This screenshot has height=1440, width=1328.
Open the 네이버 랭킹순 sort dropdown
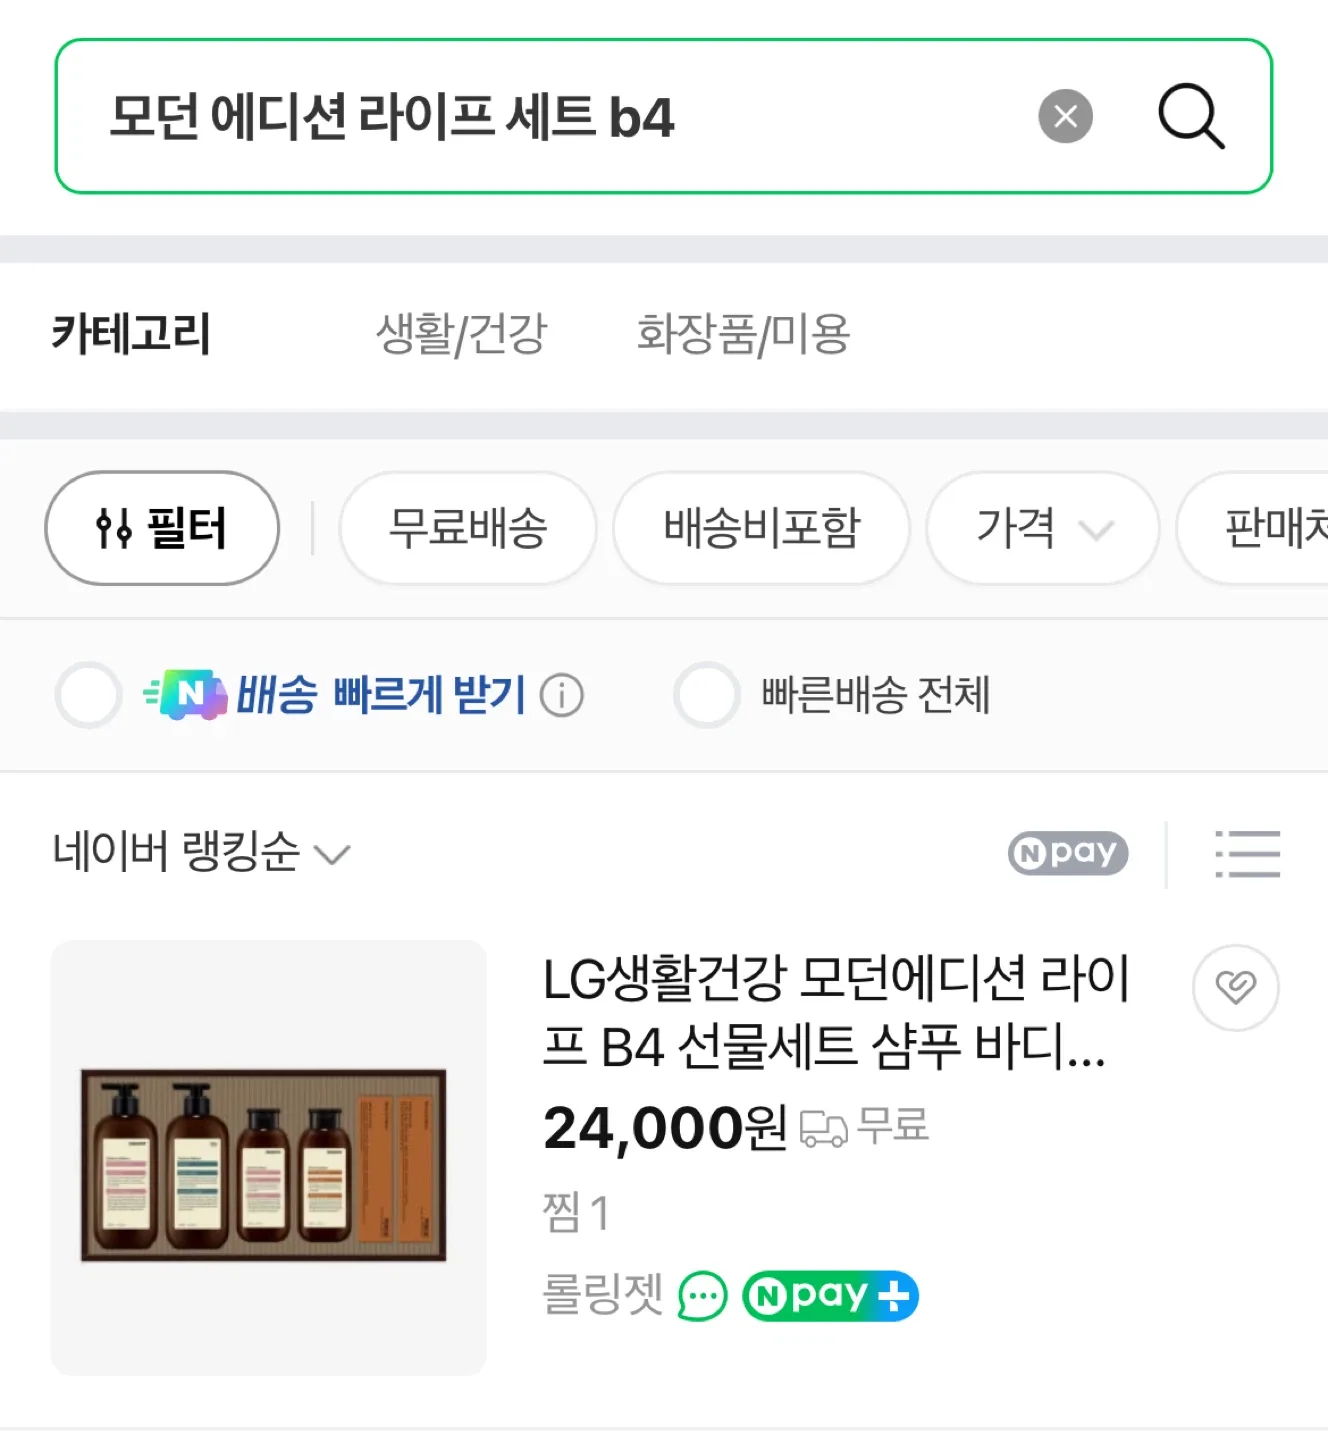(200, 853)
